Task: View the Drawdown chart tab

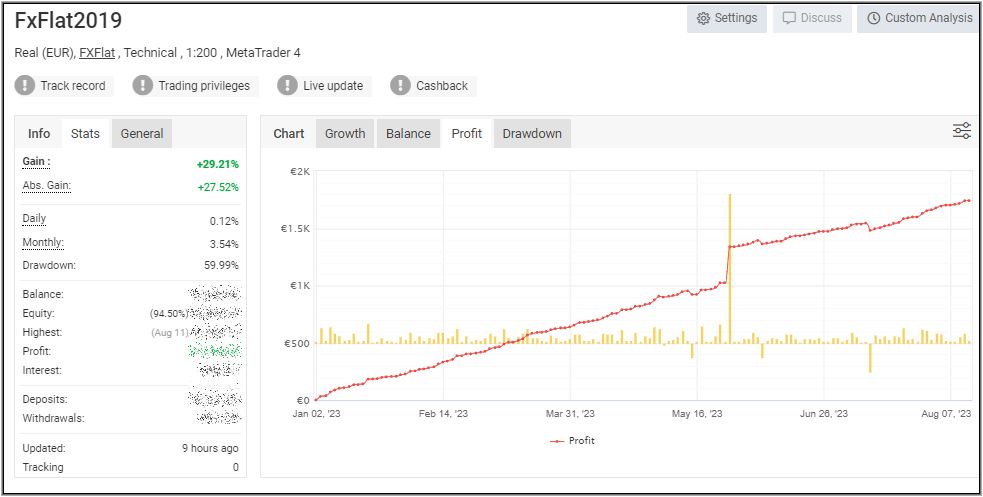Action: tap(532, 133)
